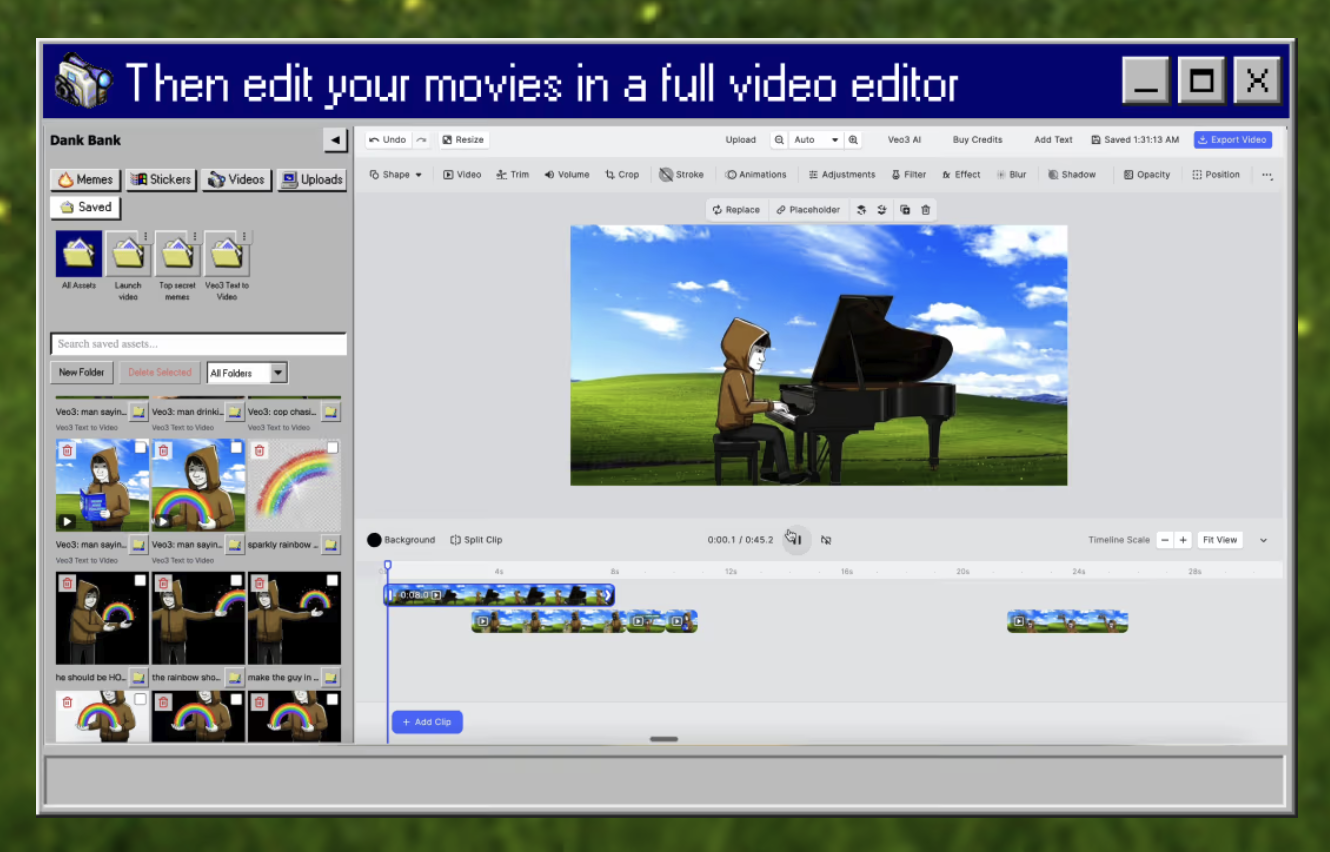Click the play/pause playback button

795,540
